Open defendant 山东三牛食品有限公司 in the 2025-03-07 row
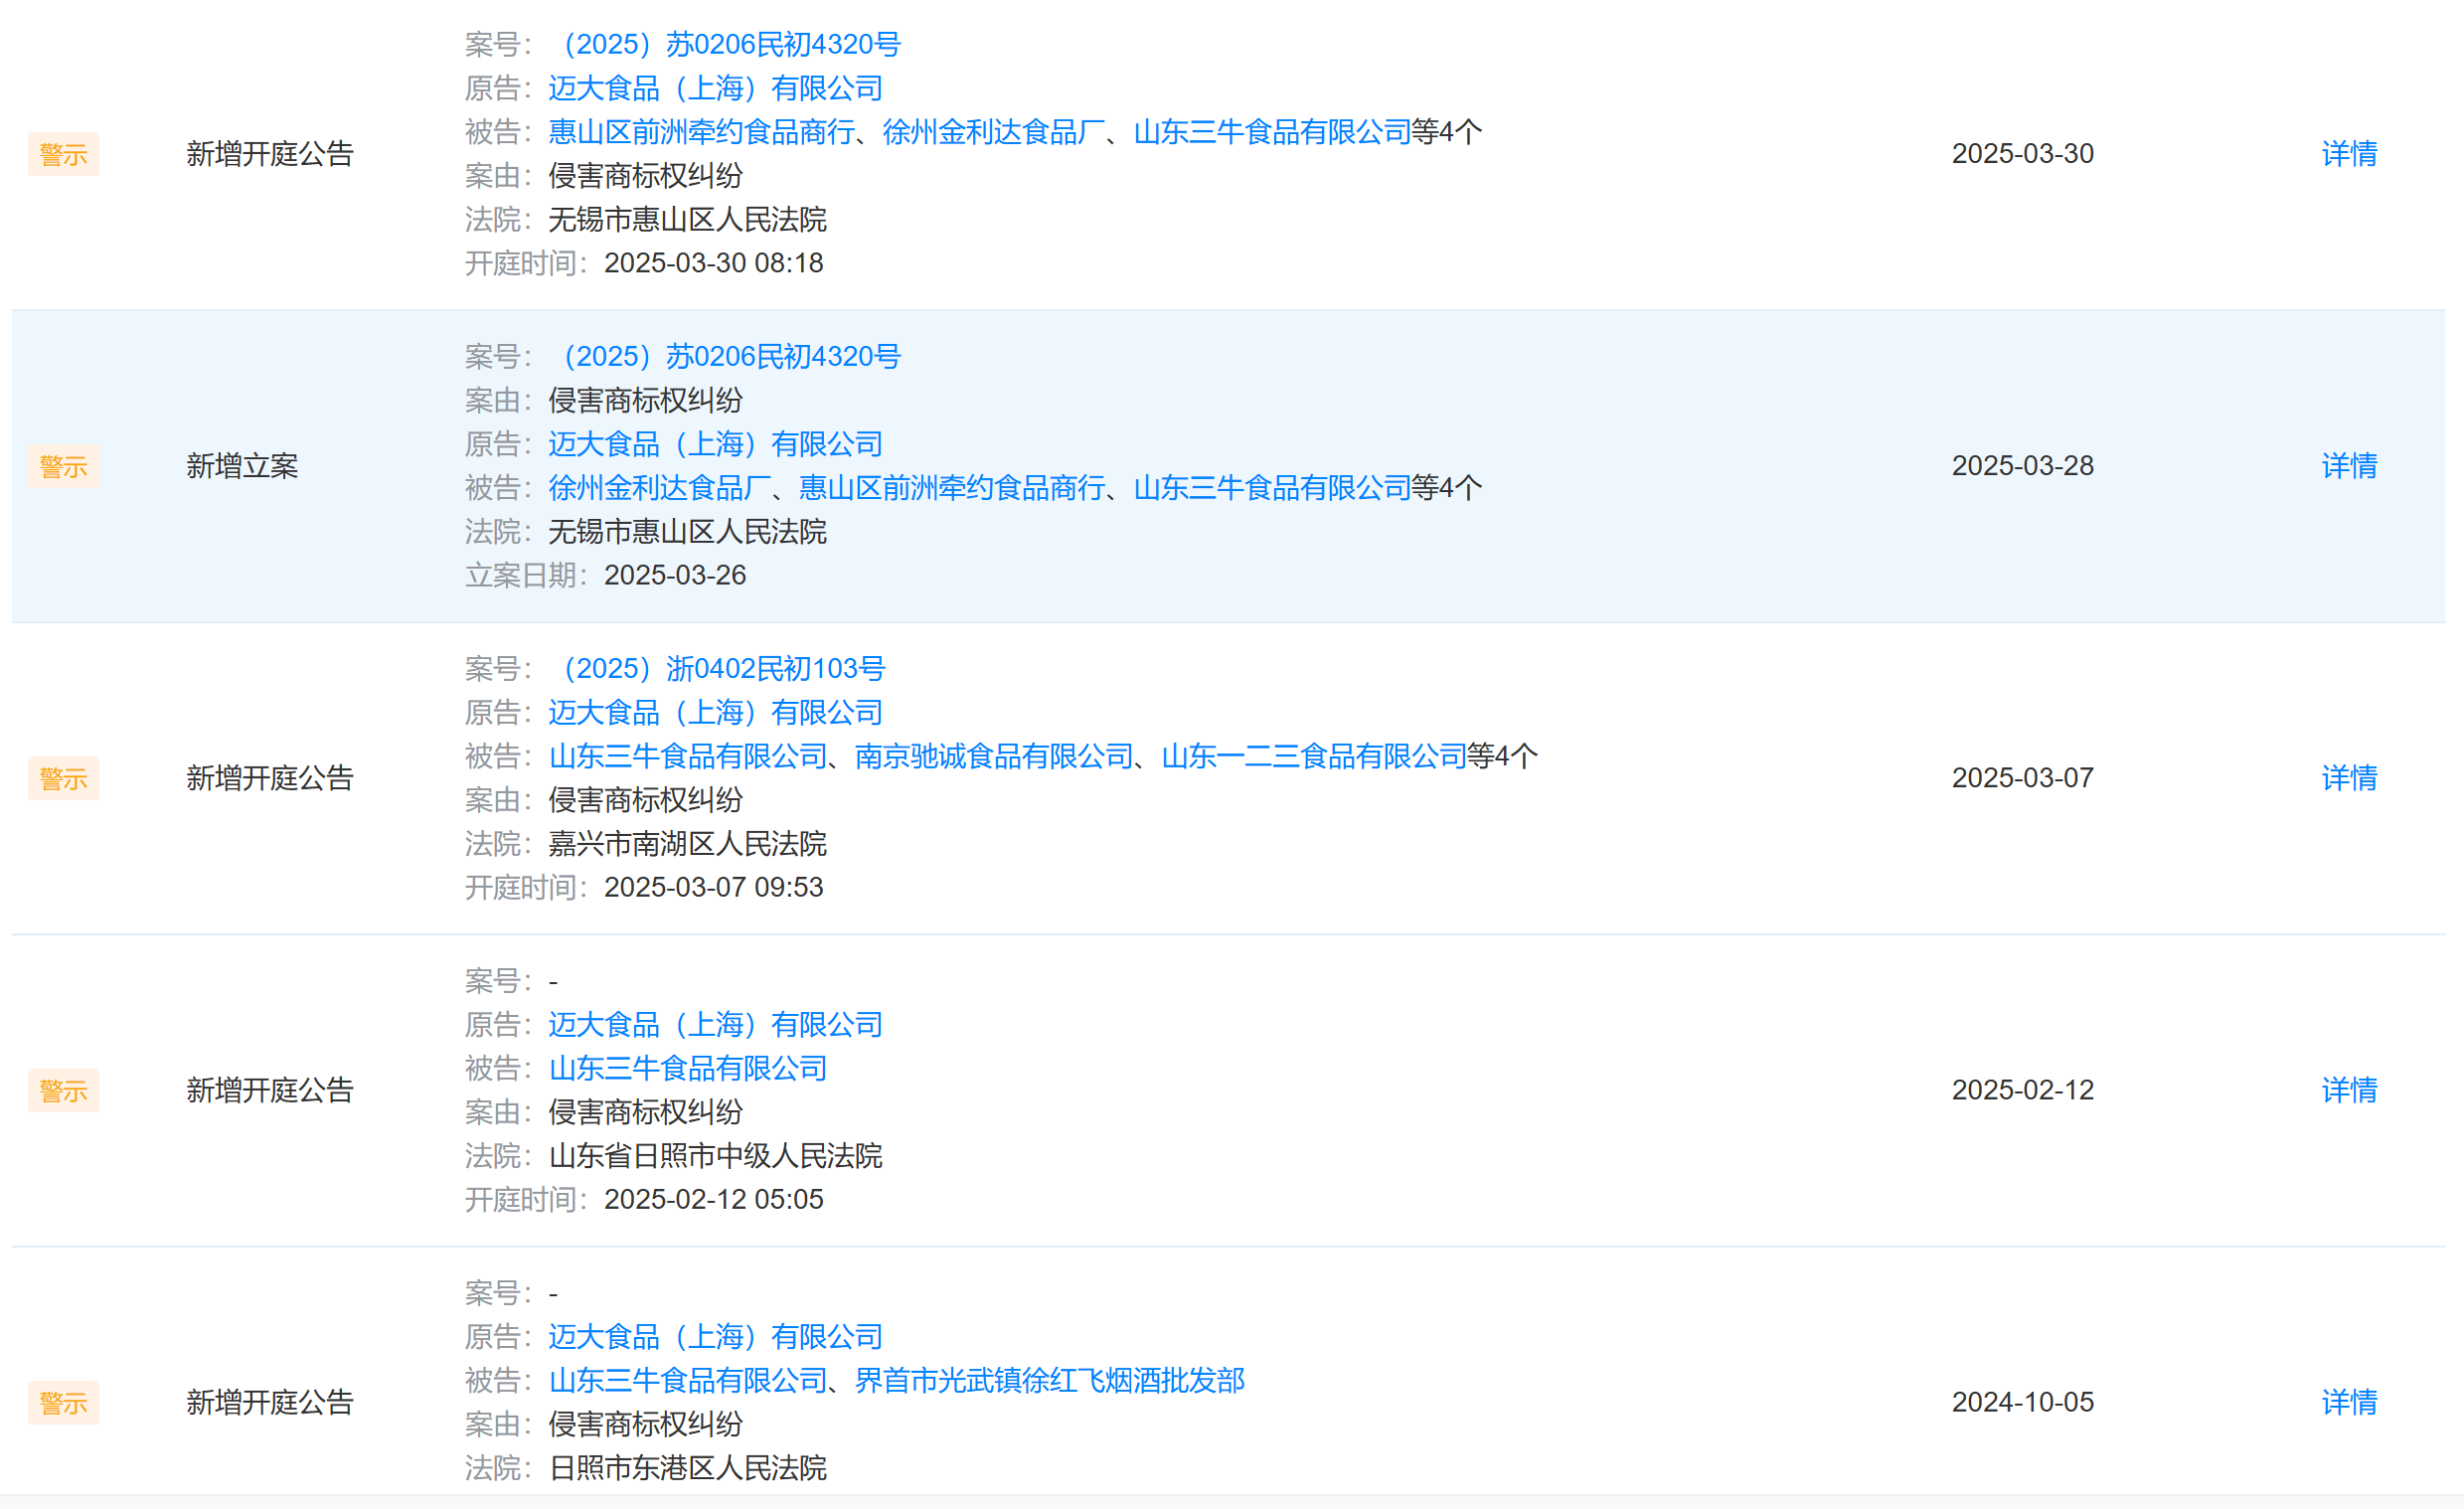 688,756
